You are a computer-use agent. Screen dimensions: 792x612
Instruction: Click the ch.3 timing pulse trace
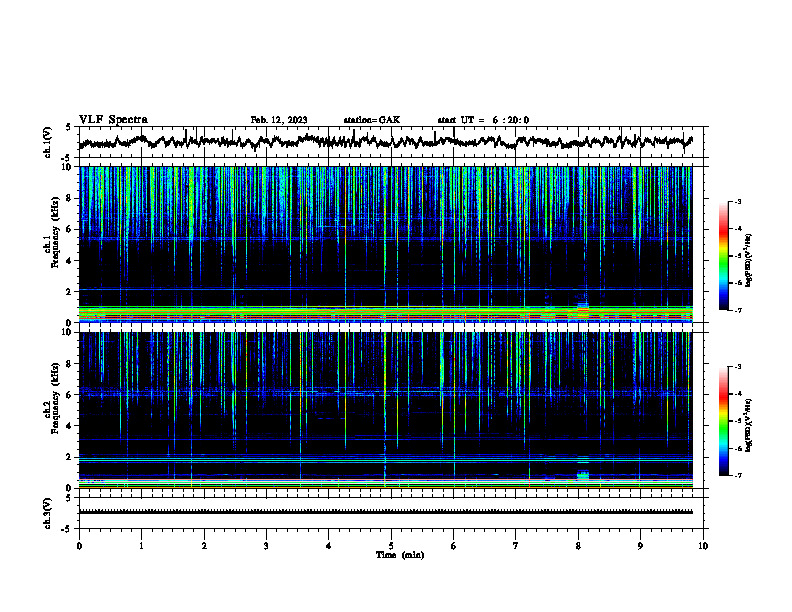click(x=386, y=512)
